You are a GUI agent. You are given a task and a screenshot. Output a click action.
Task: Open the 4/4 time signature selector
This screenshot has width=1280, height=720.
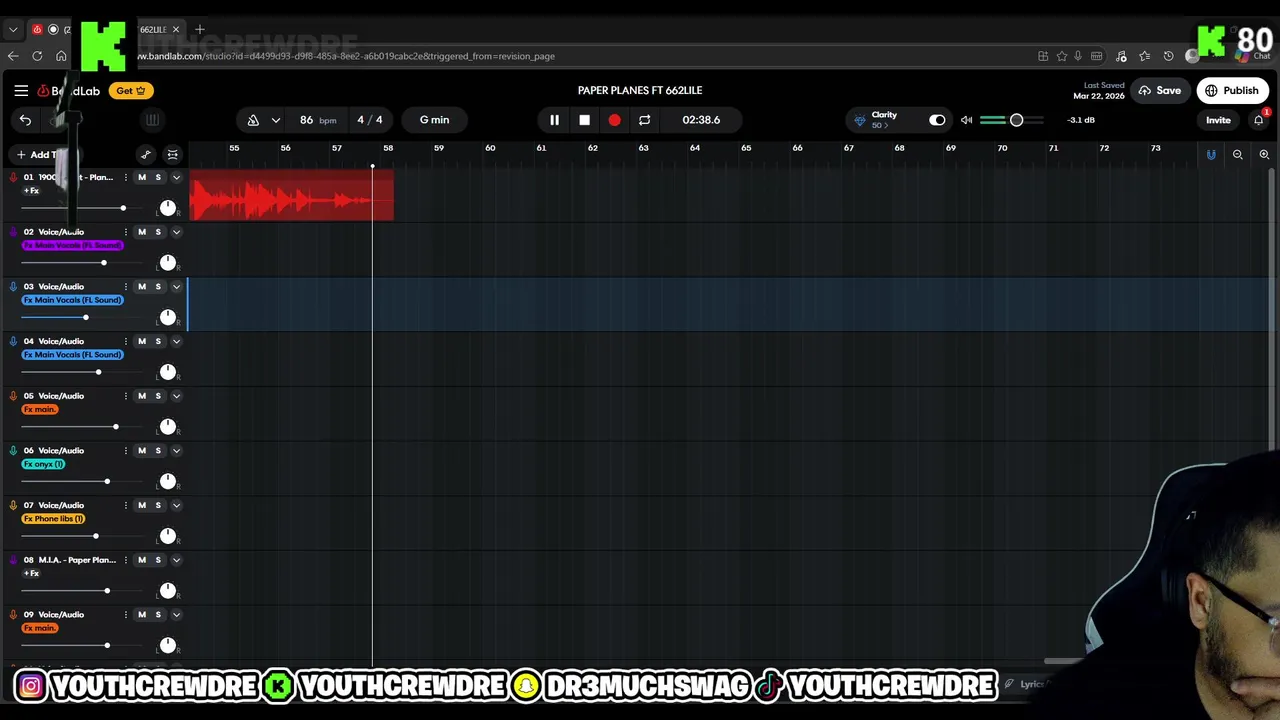(370, 120)
